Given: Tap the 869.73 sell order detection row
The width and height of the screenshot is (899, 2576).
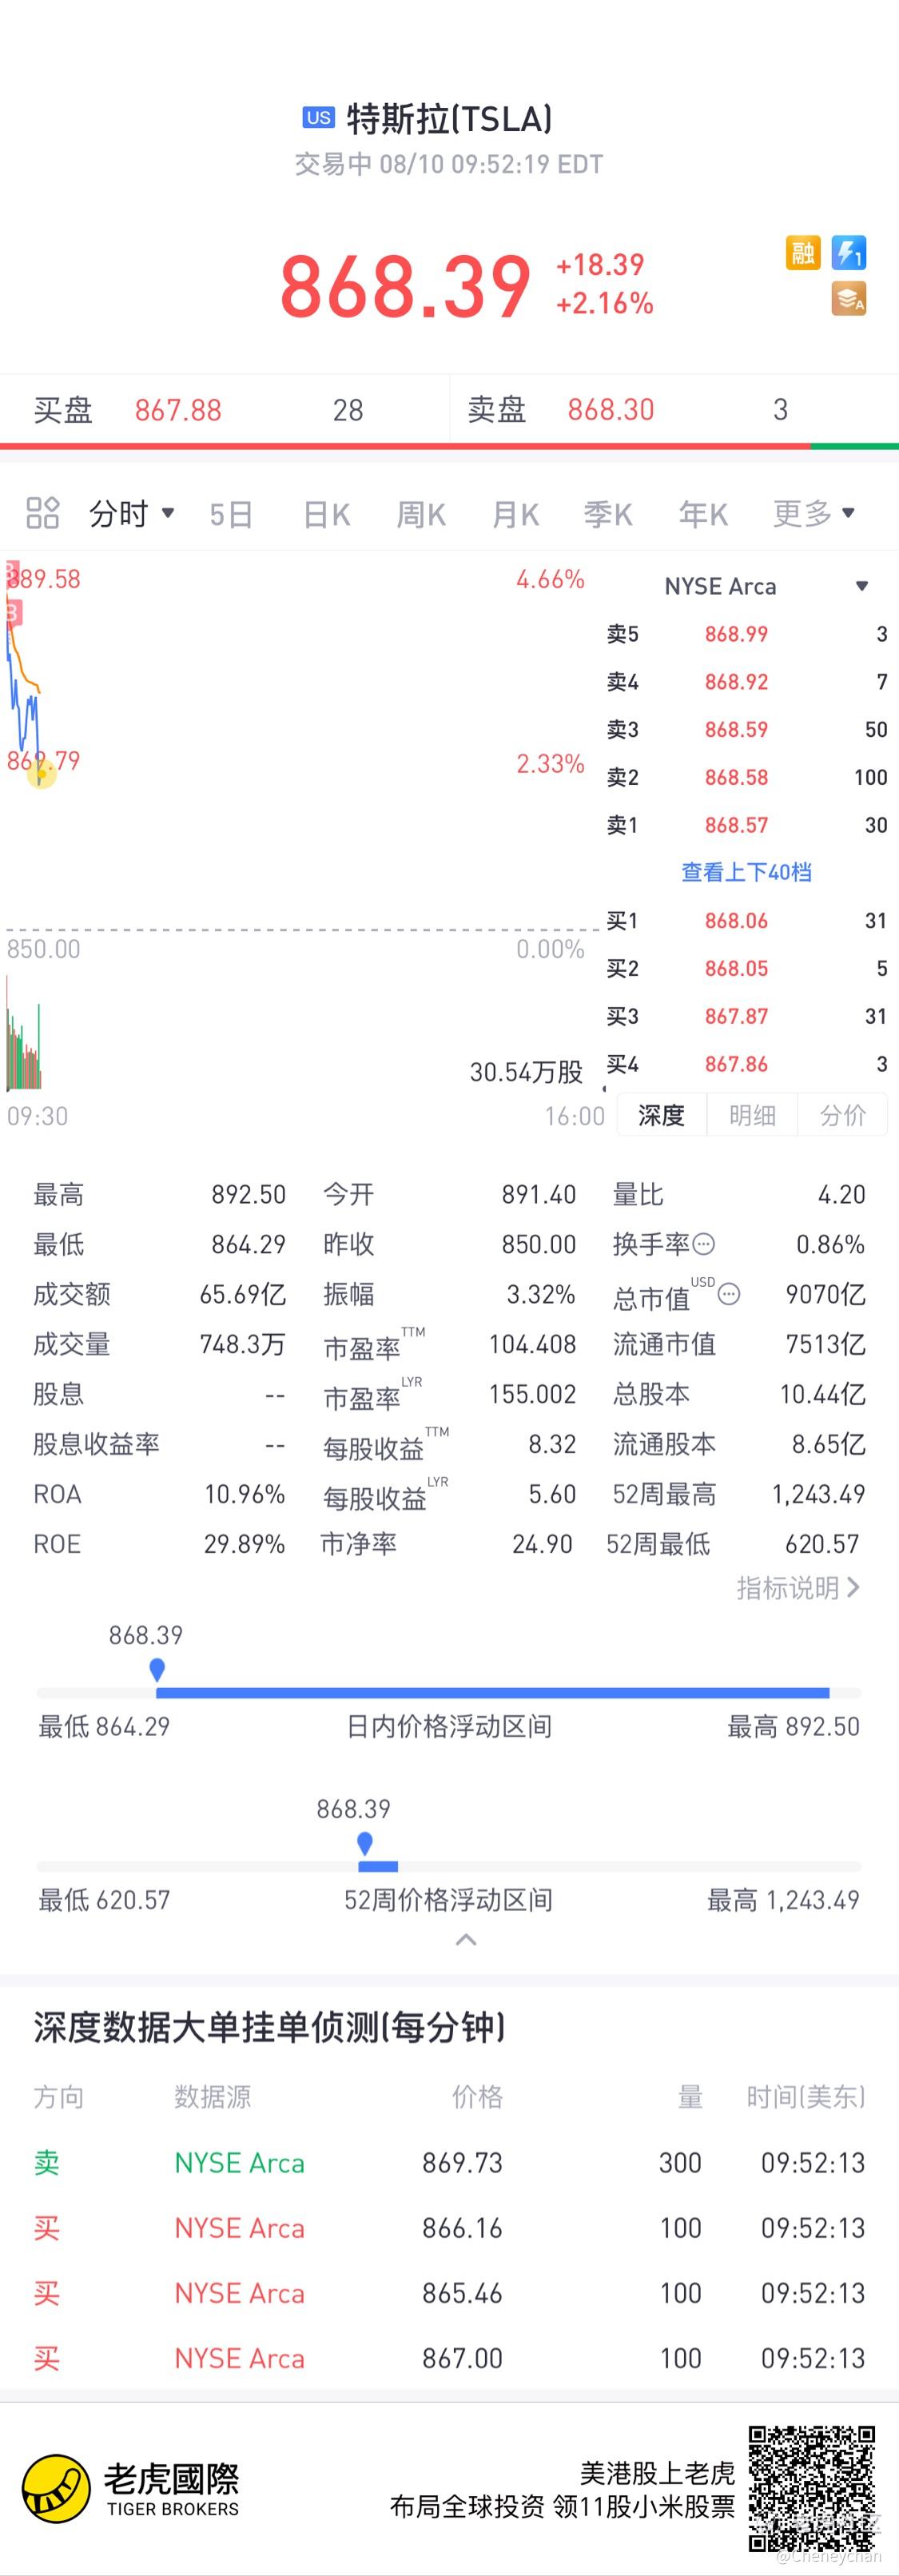Looking at the screenshot, I should point(449,2163).
